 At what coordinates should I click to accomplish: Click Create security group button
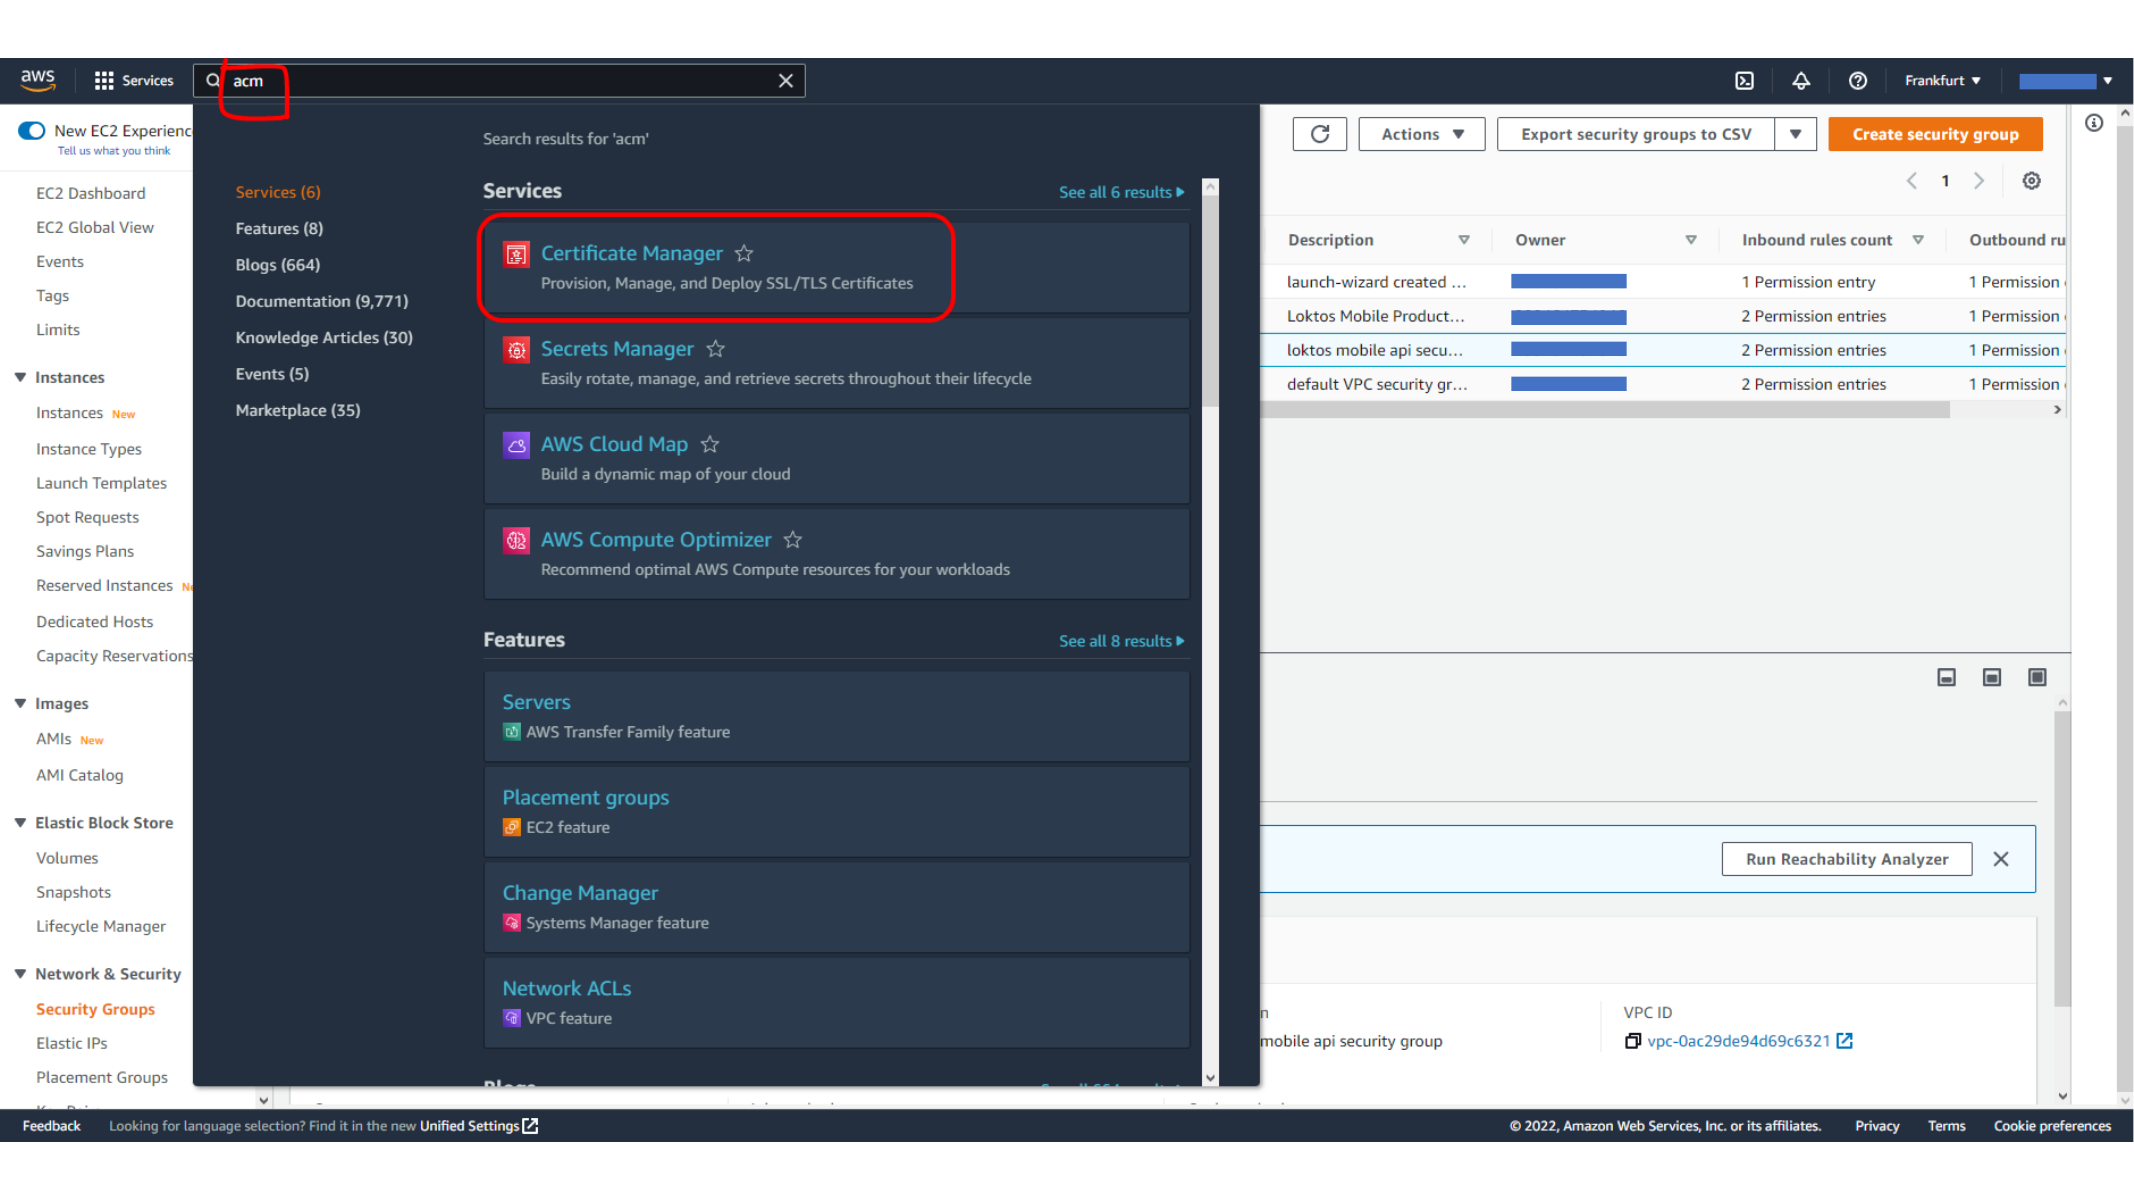[x=1935, y=134]
